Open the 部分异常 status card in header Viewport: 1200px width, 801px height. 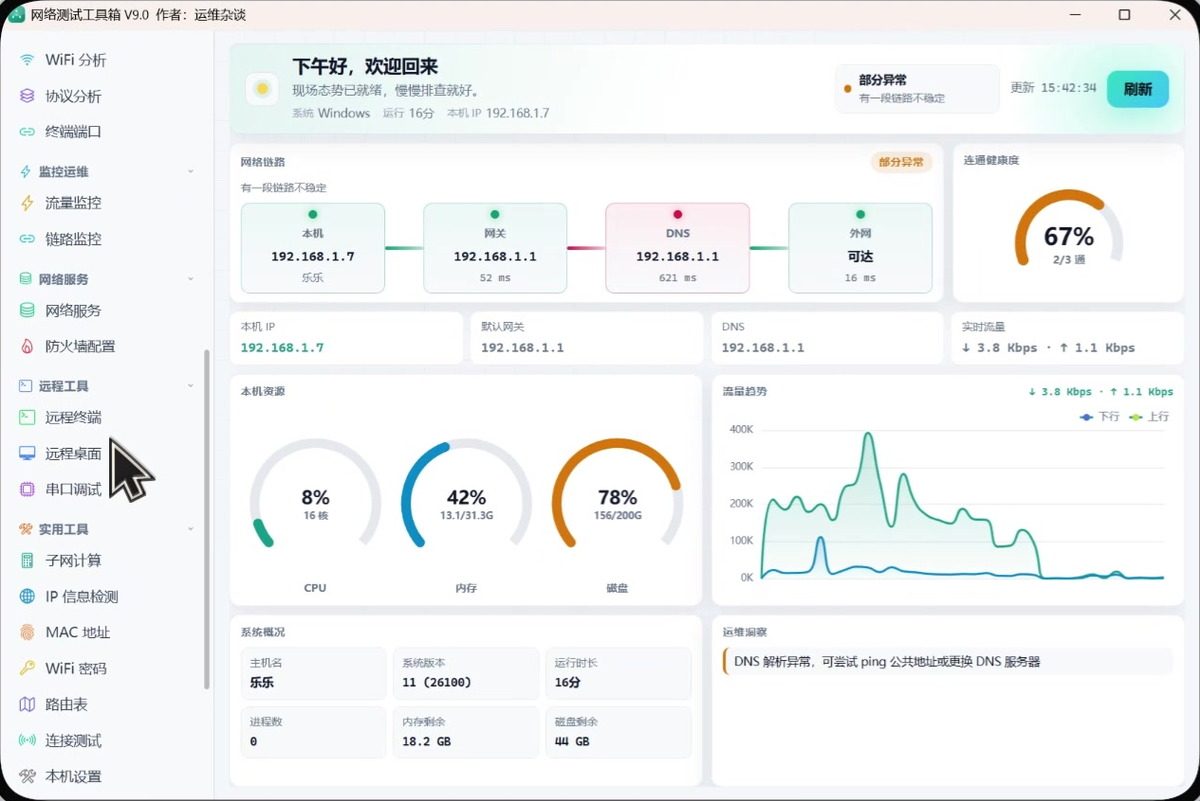[x=917, y=89]
